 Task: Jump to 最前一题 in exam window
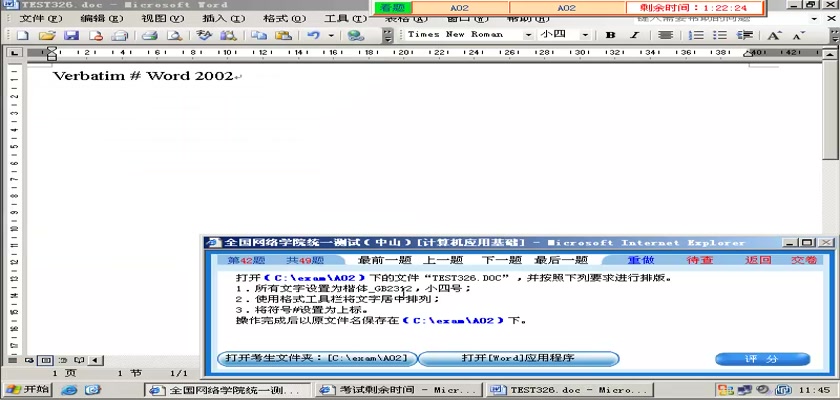tap(384, 260)
